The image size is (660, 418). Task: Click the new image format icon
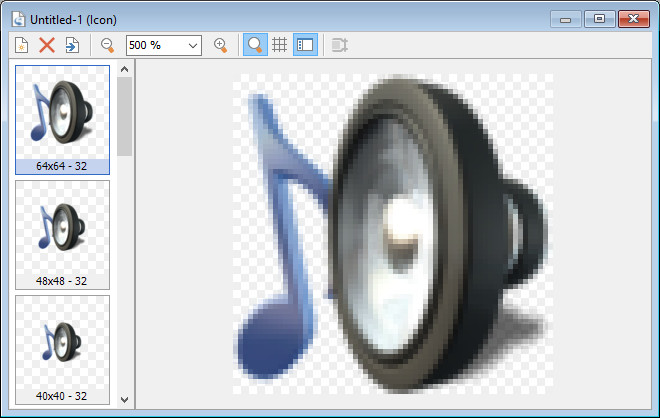click(21, 45)
